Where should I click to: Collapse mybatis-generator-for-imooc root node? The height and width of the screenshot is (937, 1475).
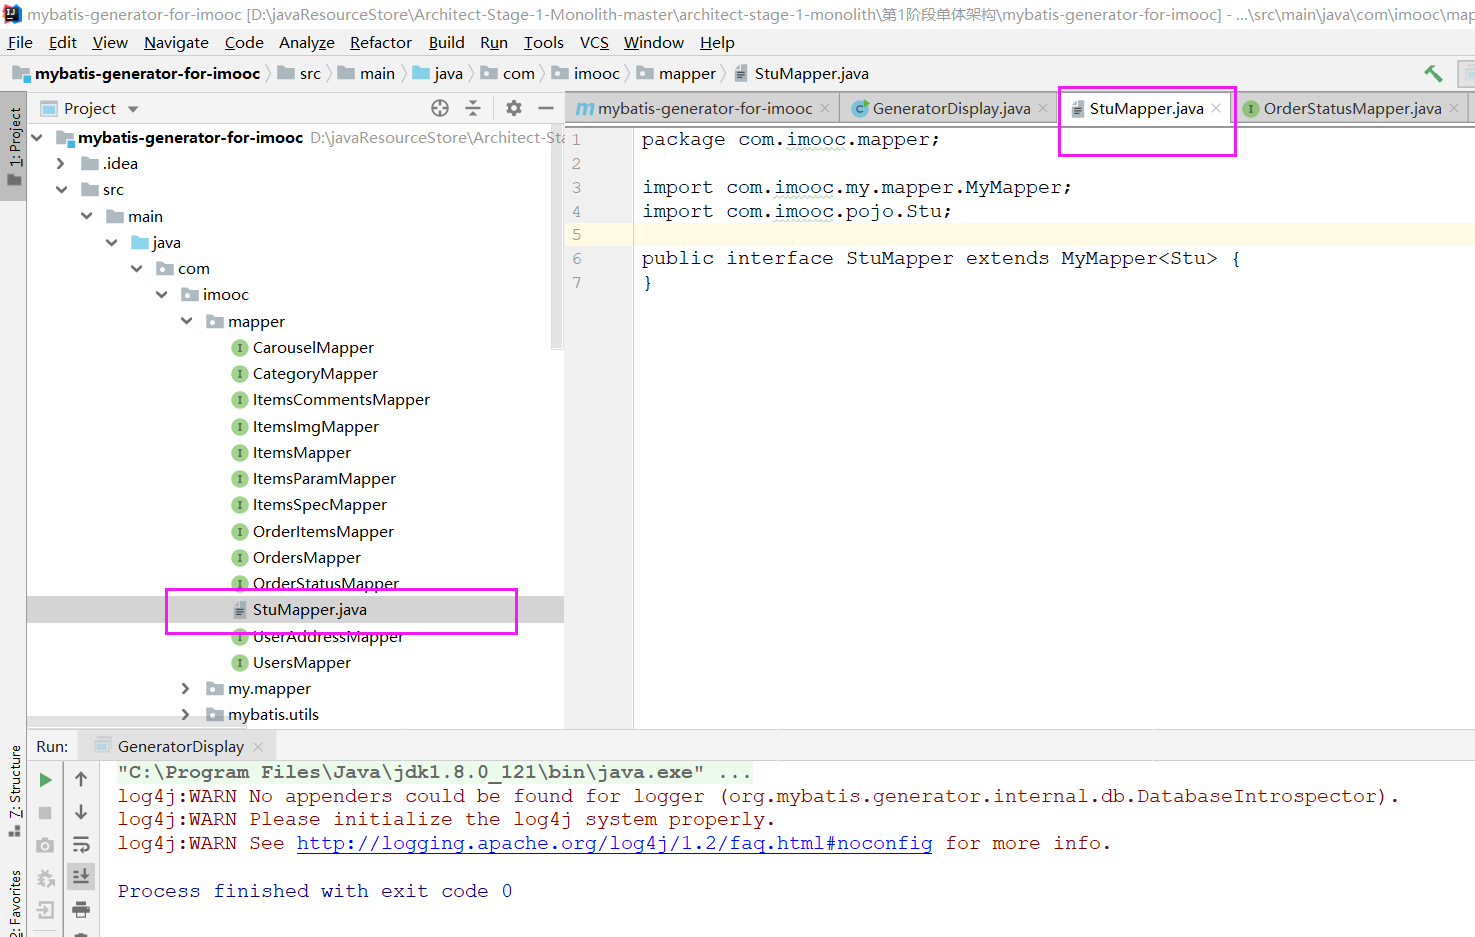coord(37,137)
